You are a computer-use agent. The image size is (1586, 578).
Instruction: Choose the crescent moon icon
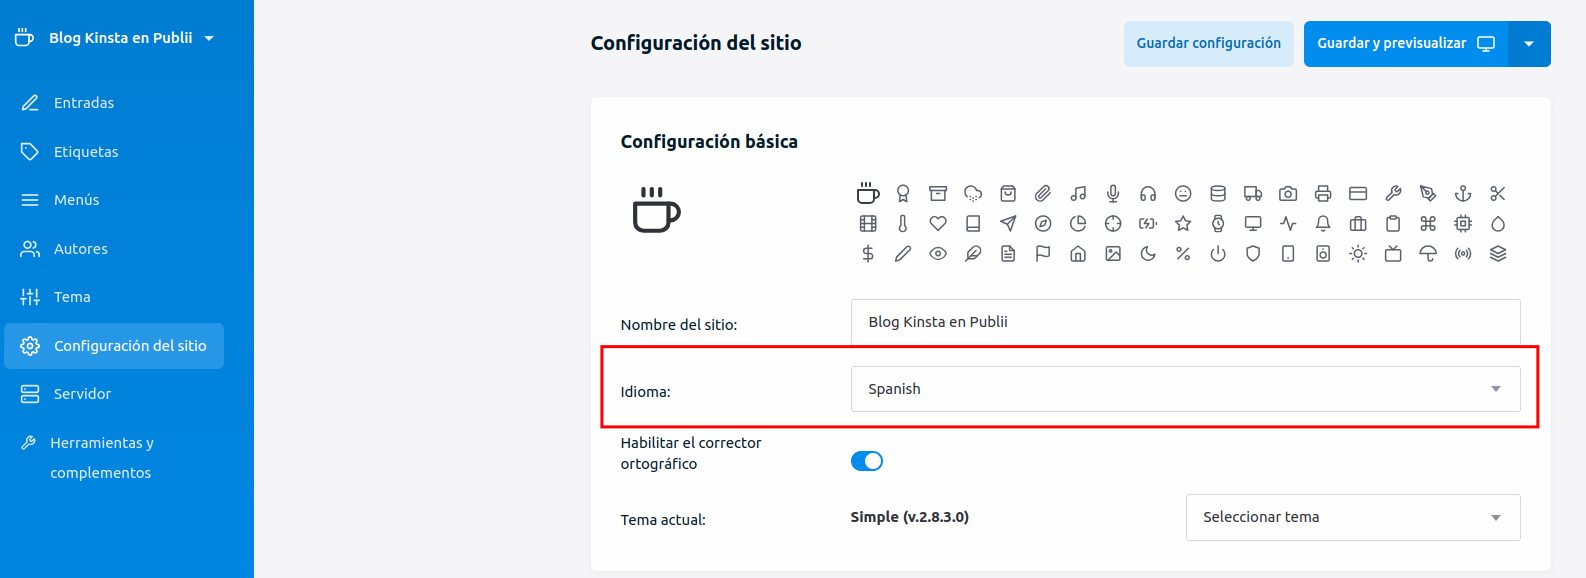(1148, 254)
